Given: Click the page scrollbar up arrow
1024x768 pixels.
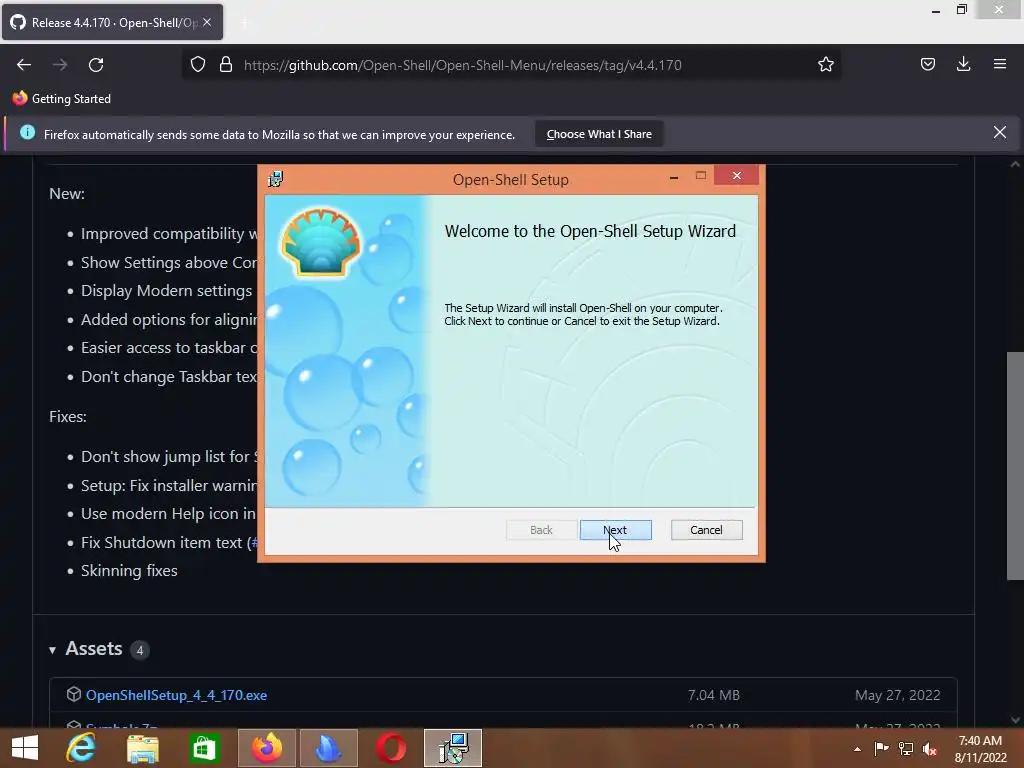Looking at the screenshot, I should 1015,164.
